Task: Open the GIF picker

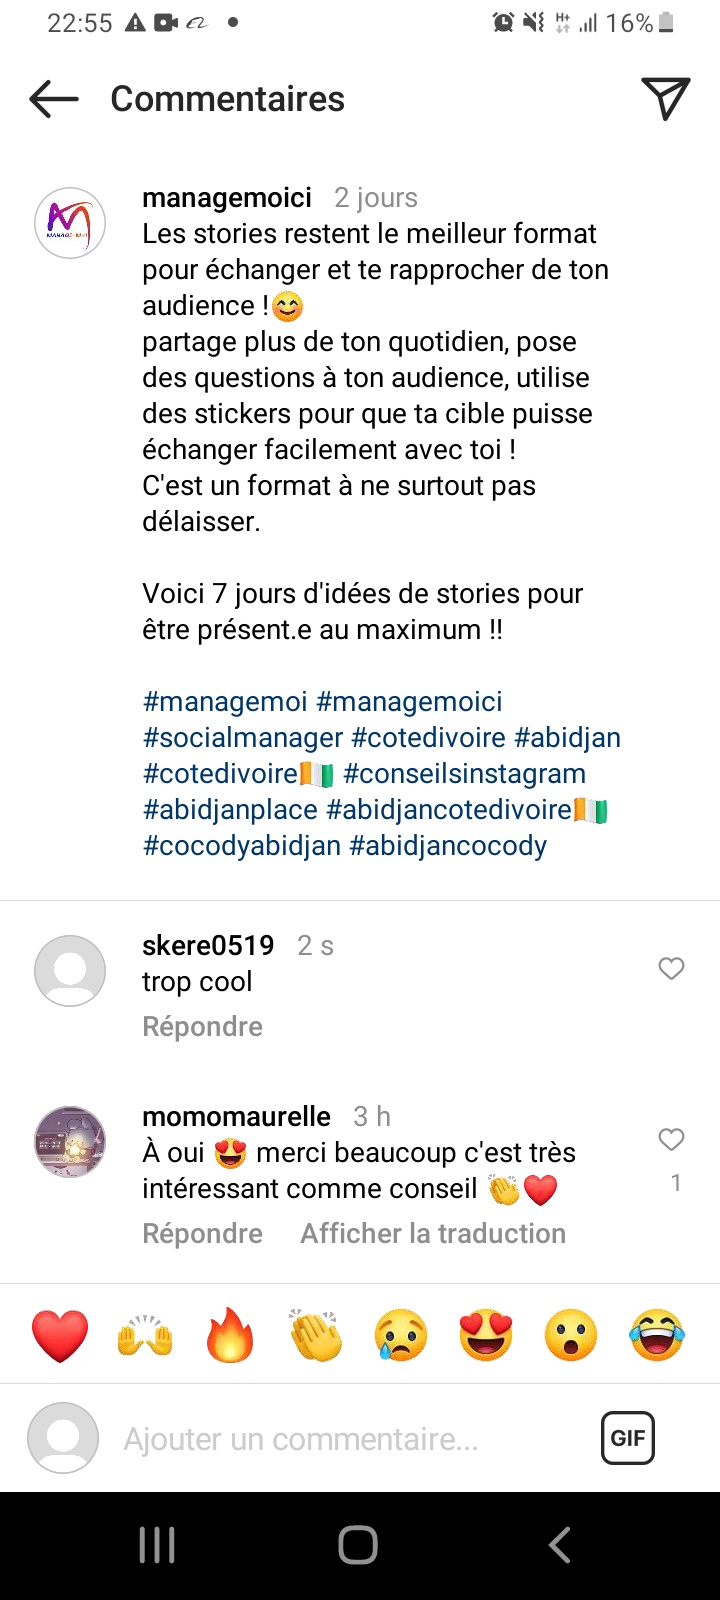Action: pyautogui.click(x=627, y=1438)
